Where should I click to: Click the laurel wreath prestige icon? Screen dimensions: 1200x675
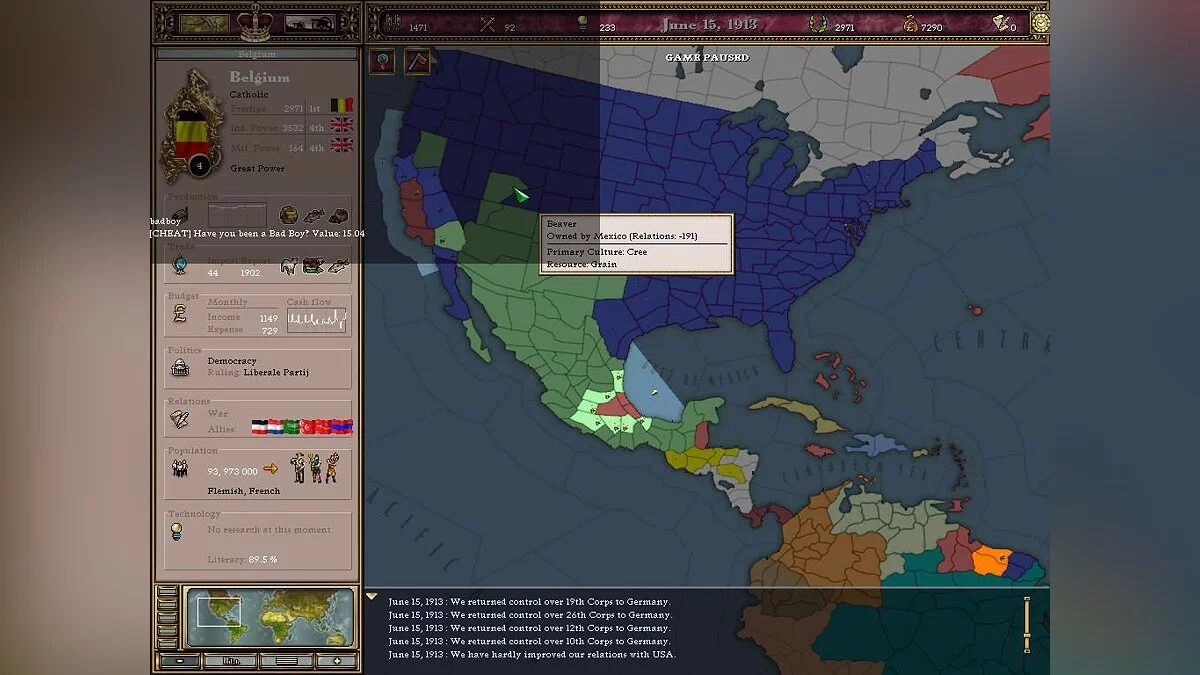pyautogui.click(x=818, y=24)
